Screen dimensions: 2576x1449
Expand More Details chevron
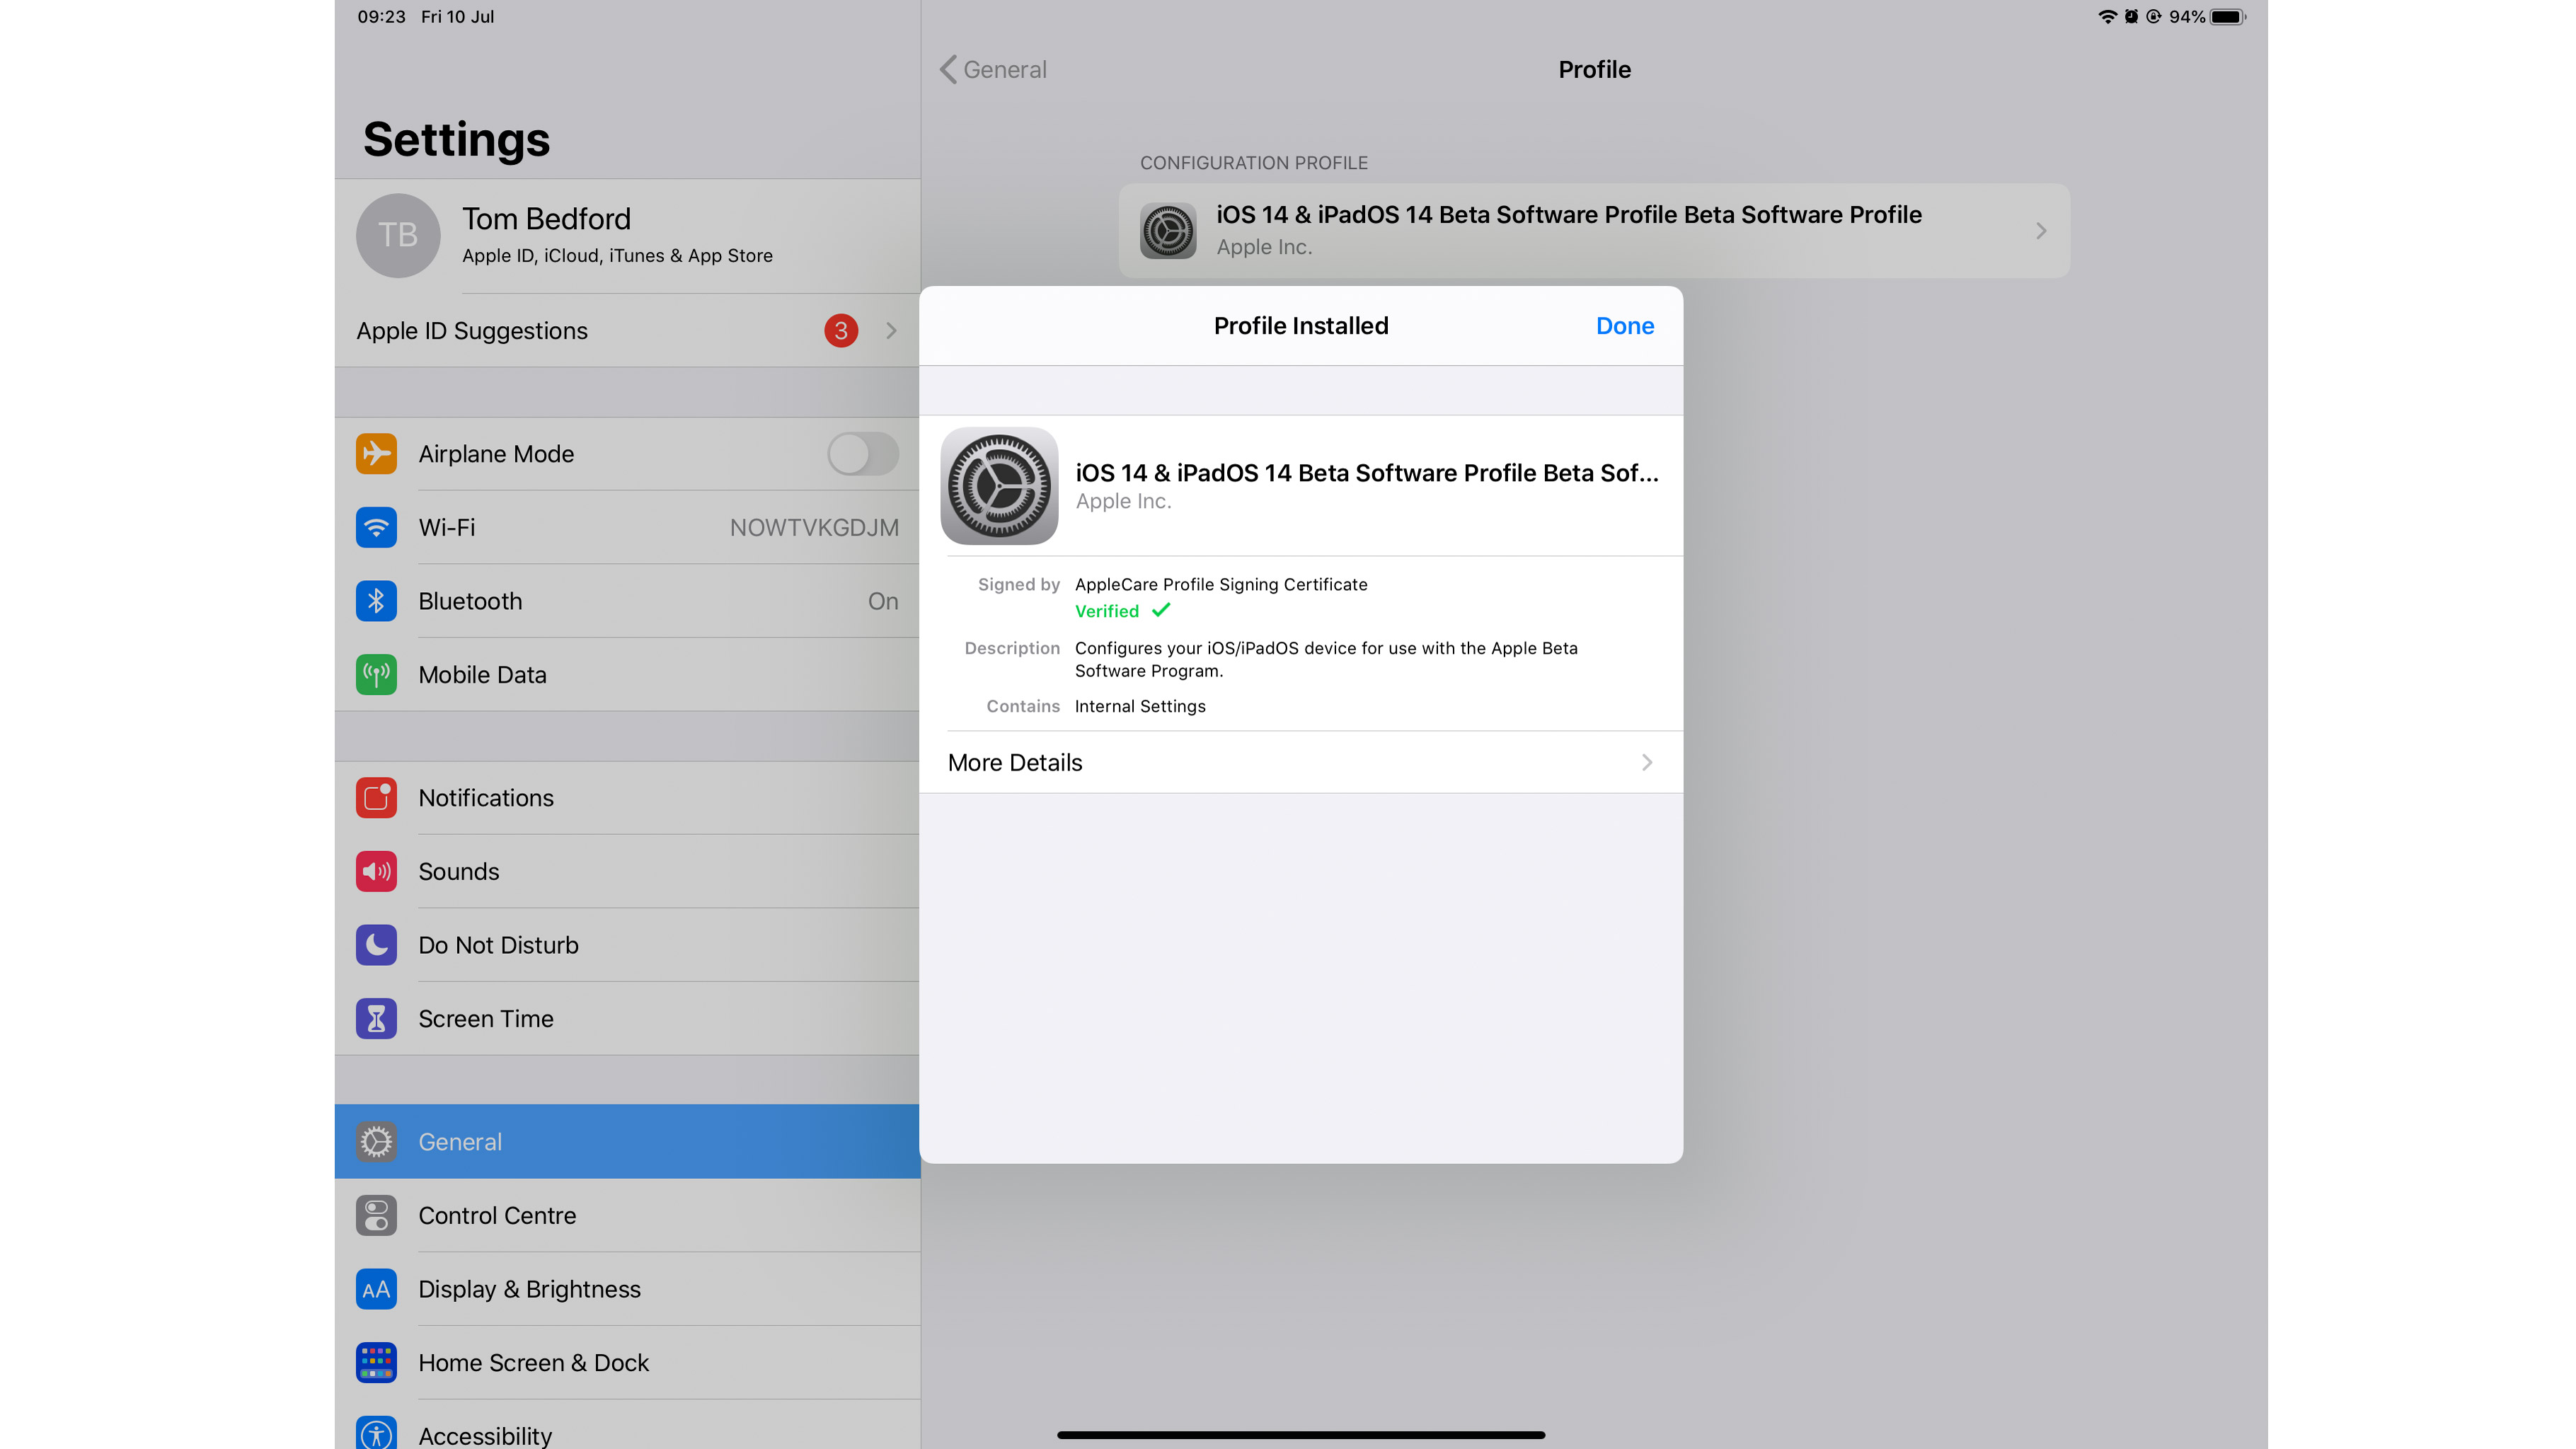pos(1647,763)
